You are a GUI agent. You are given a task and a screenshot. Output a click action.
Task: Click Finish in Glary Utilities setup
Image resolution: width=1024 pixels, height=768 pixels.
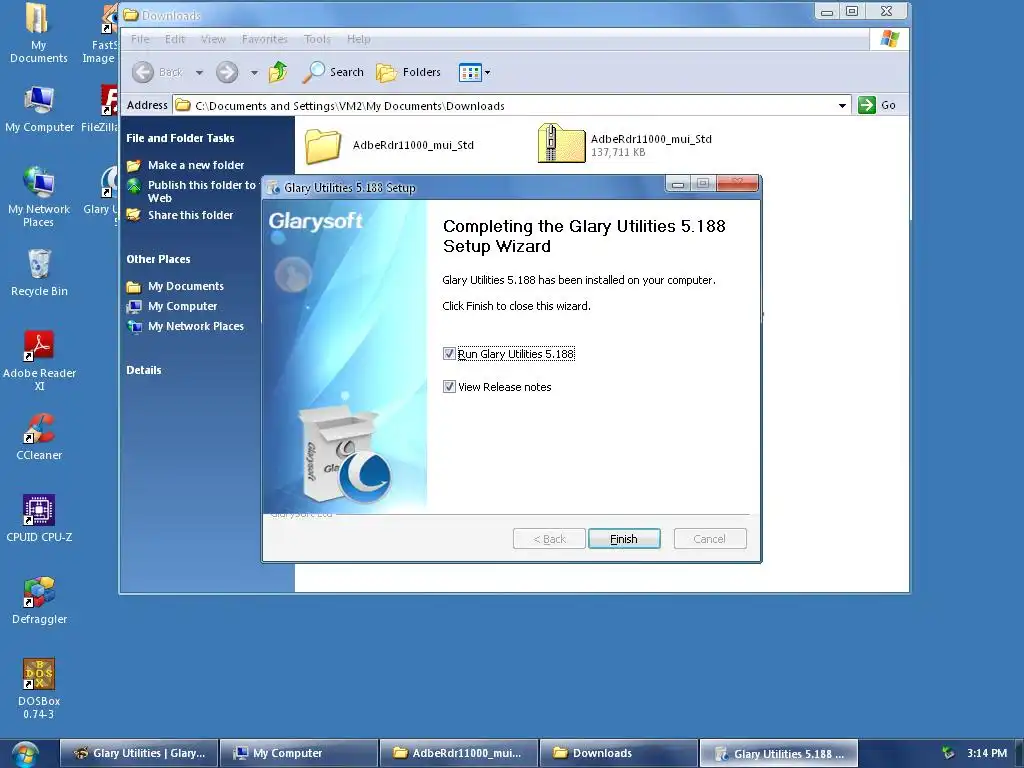(x=624, y=539)
